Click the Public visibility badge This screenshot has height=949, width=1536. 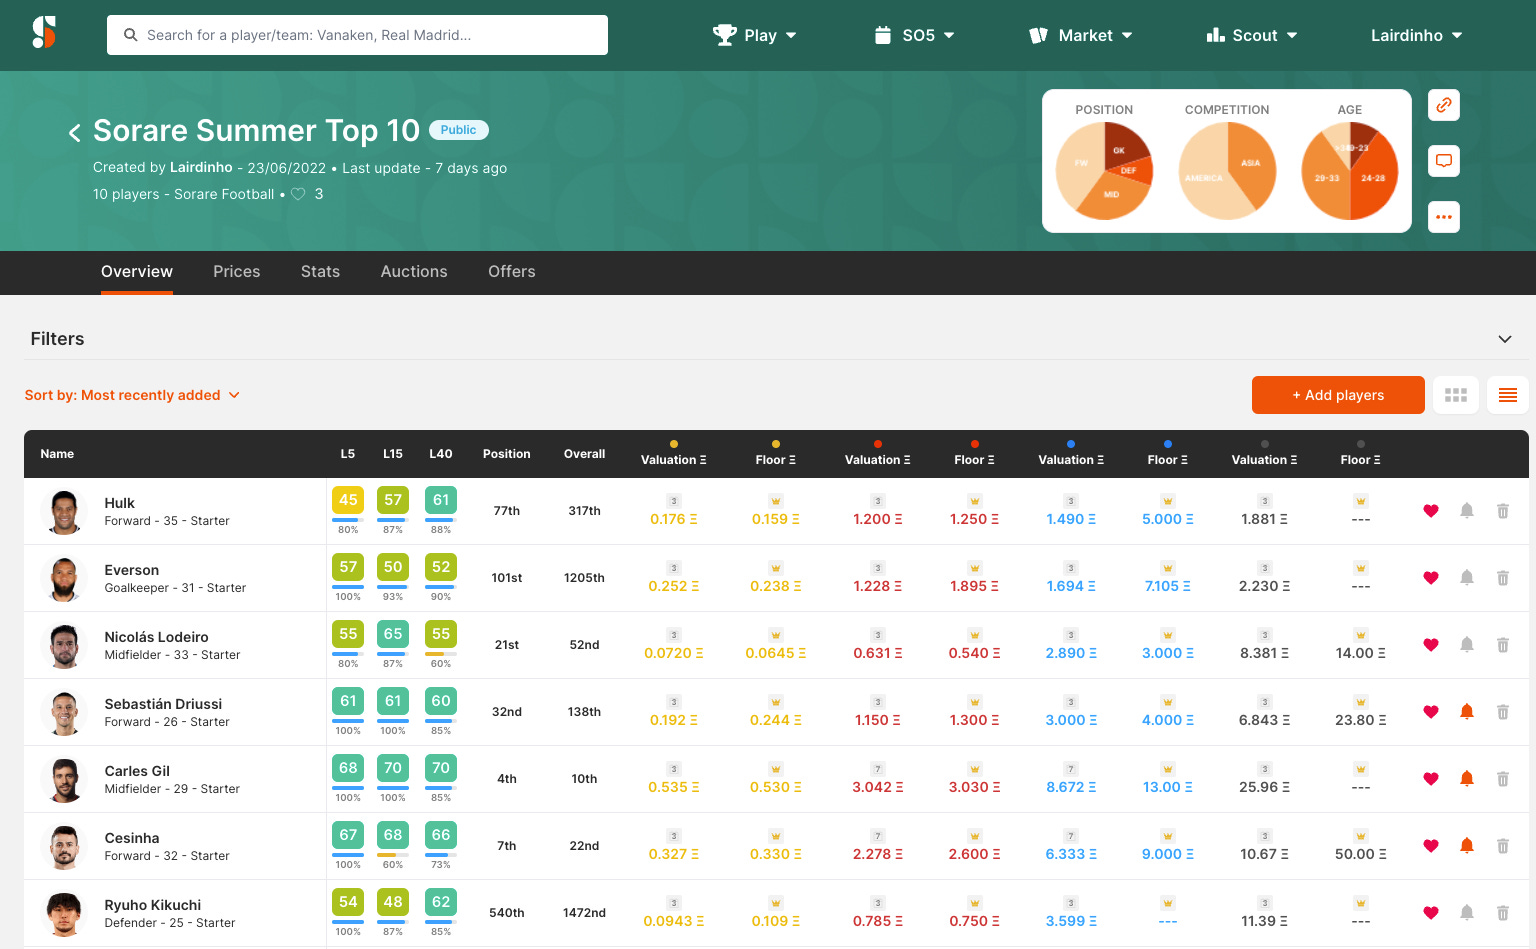coord(459,130)
